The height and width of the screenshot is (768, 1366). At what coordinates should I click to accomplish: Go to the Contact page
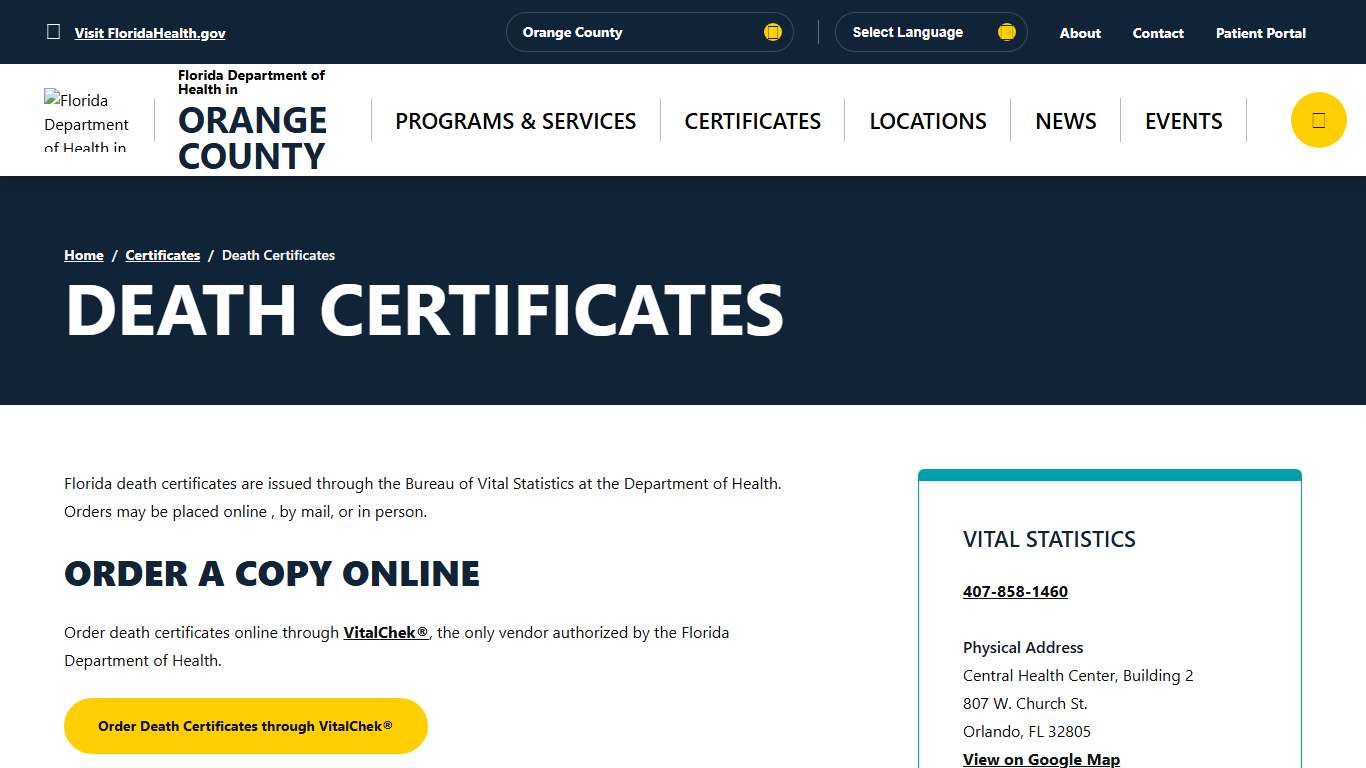click(1157, 32)
